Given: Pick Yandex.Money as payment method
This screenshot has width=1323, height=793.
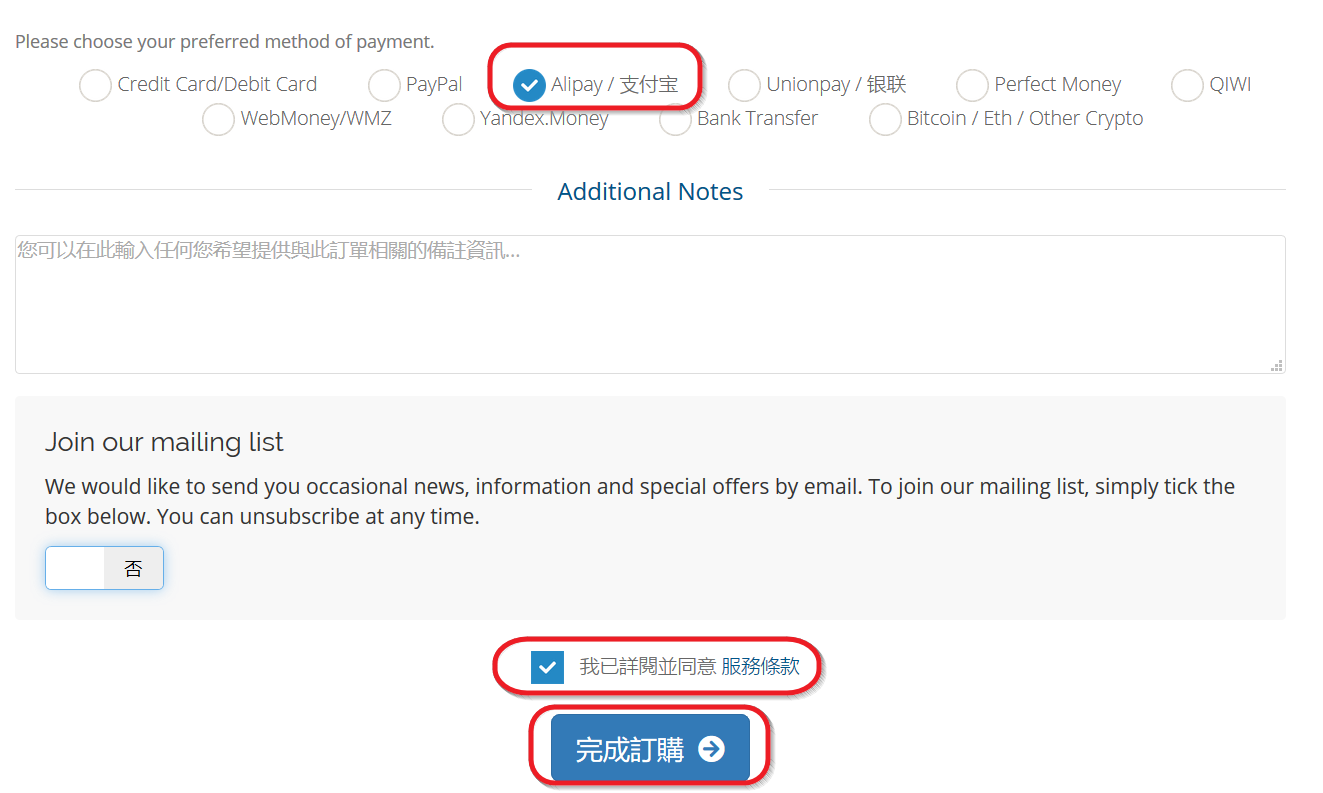Looking at the screenshot, I should click(458, 119).
